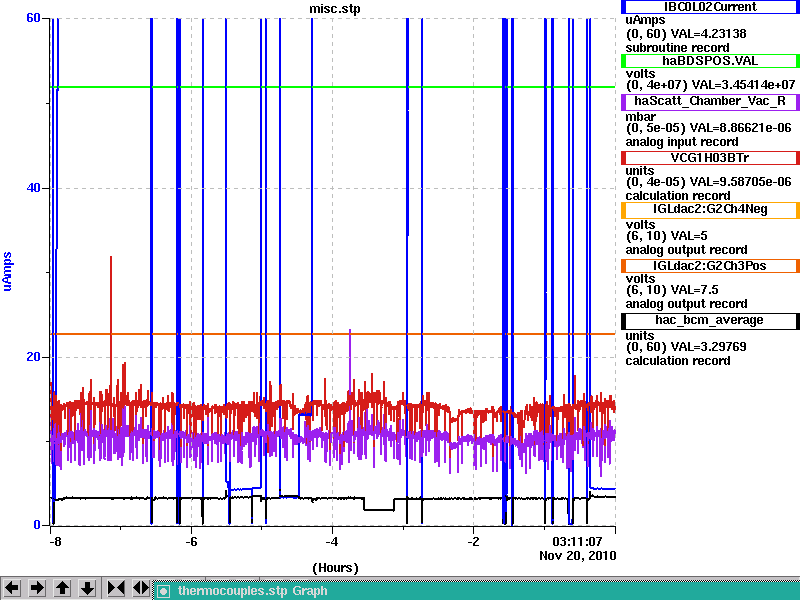Click the zoom-out time axis diamond icon
800x600 pixels.
141,588
